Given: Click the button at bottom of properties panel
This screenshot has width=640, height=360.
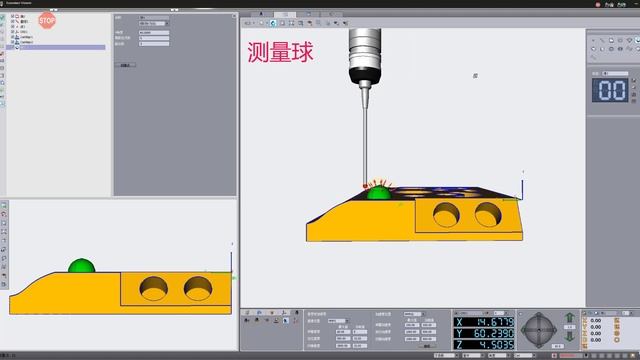Looking at the screenshot, I should 125,65.
